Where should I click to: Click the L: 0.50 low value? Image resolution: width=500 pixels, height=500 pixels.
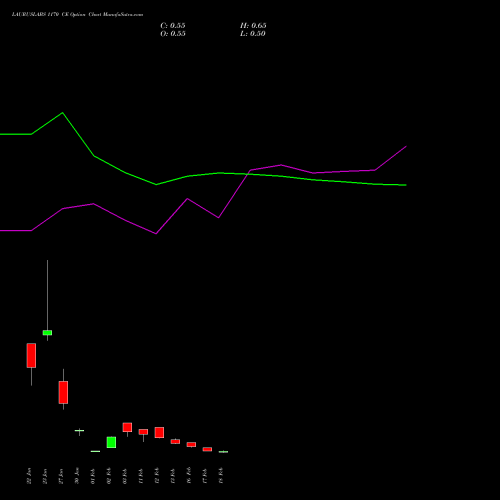[253, 34]
